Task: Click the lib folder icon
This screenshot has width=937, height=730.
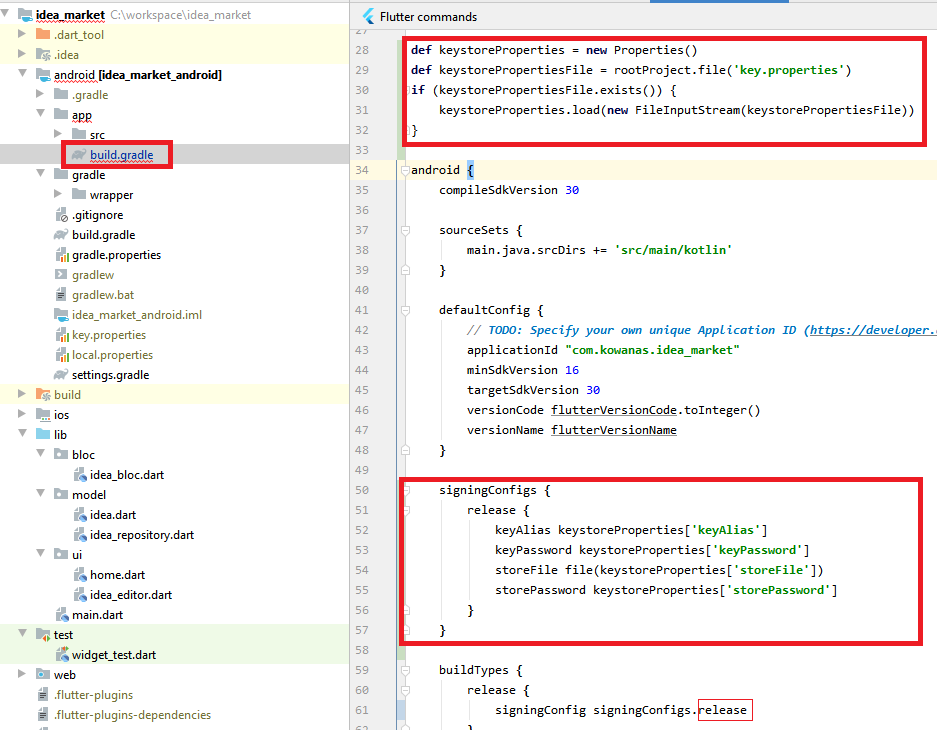Action: point(43,434)
